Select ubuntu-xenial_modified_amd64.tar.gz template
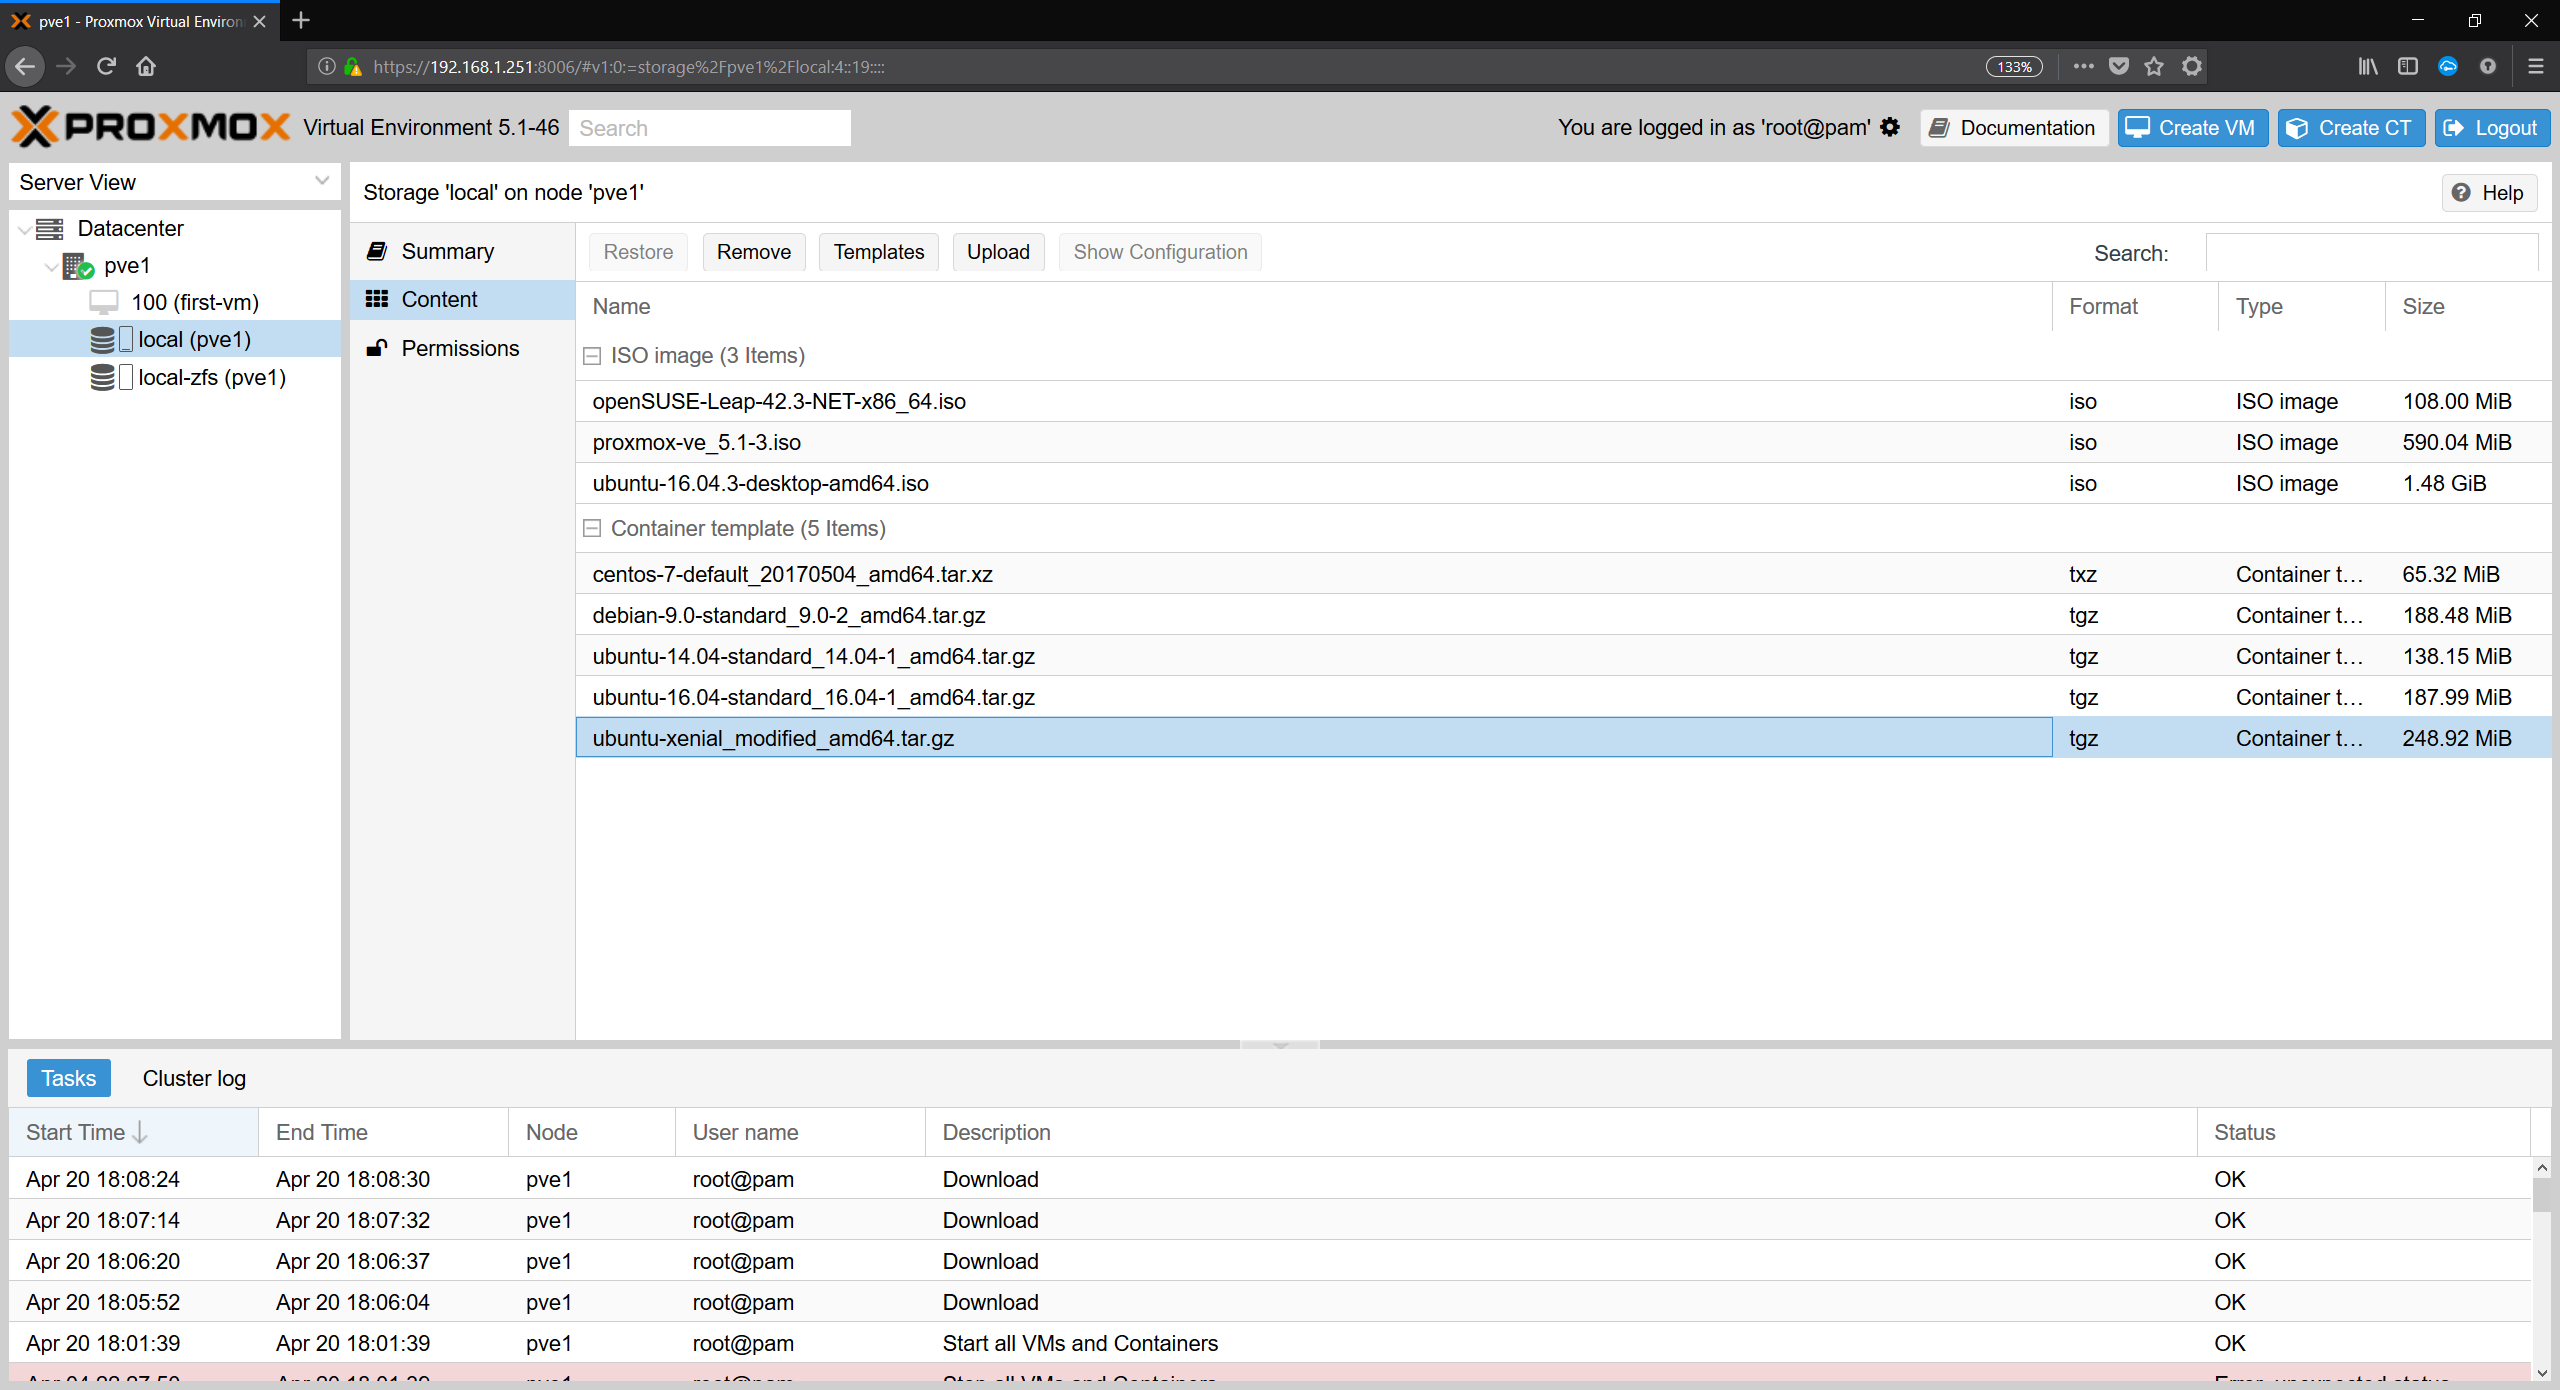 pyautogui.click(x=773, y=738)
